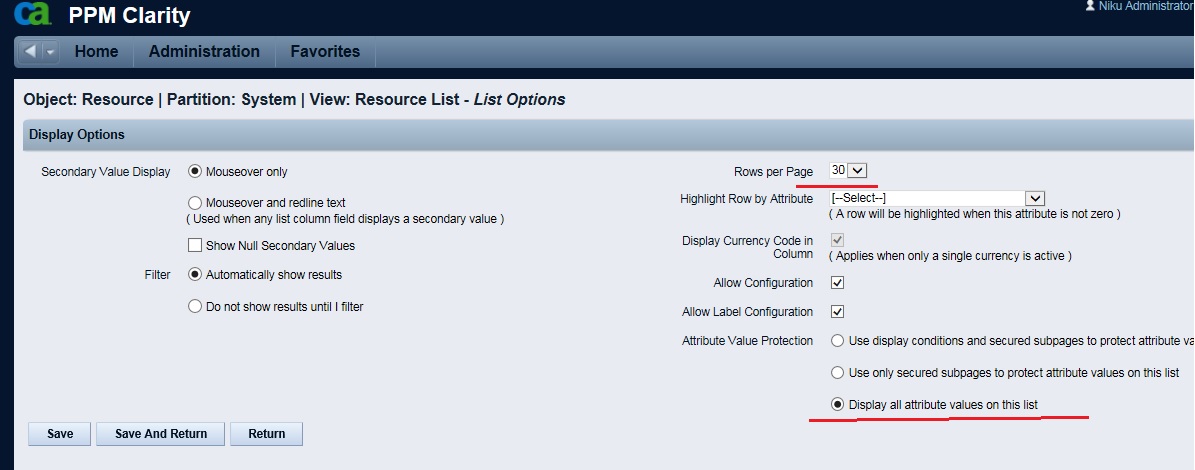Click the Rows per Page label
The width and height of the screenshot is (1195, 470).
coord(774,171)
